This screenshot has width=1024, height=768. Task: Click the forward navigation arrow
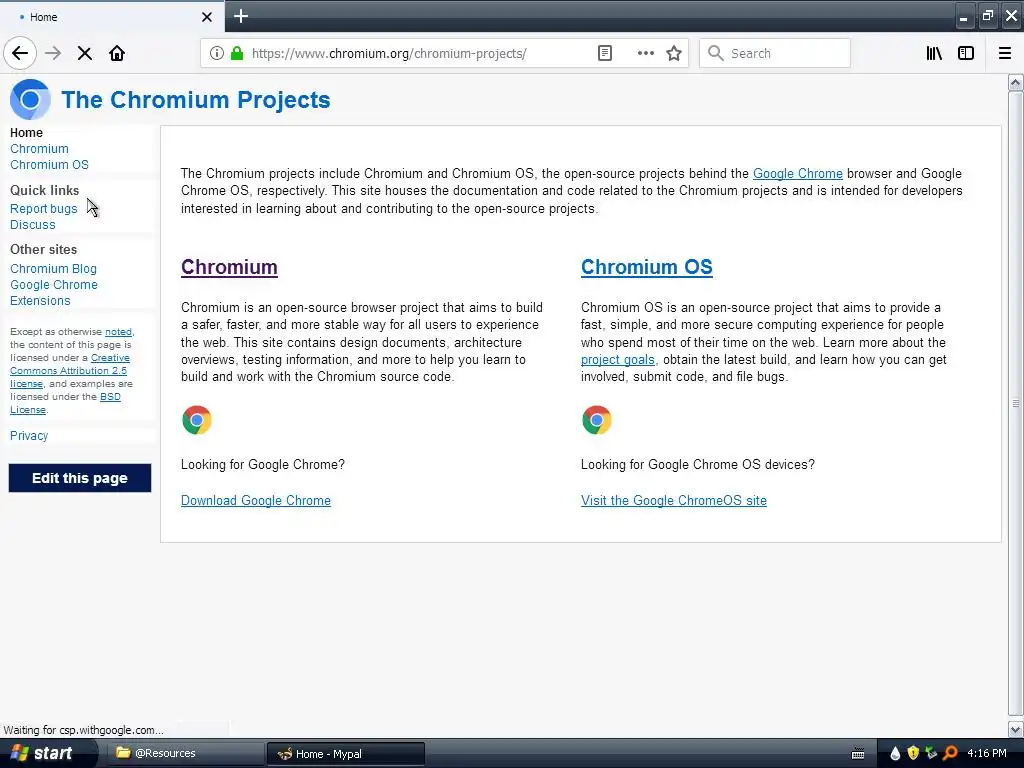pos(53,53)
